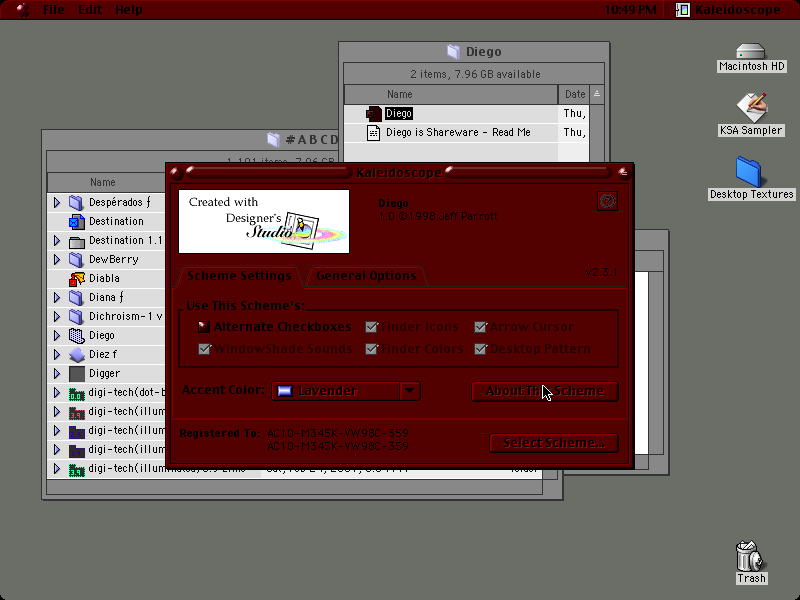Click the sort order button in Diego window

597,94
